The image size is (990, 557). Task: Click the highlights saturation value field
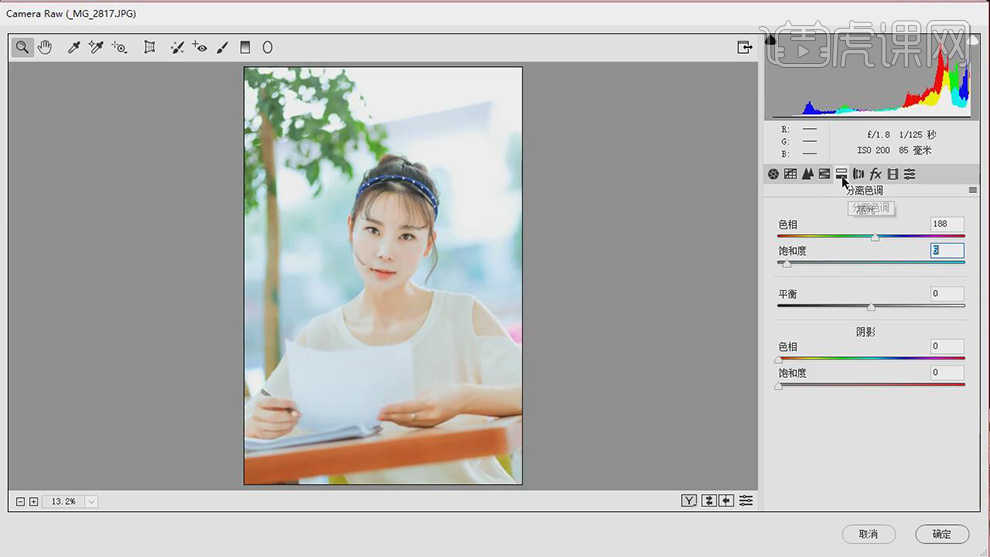click(x=947, y=250)
